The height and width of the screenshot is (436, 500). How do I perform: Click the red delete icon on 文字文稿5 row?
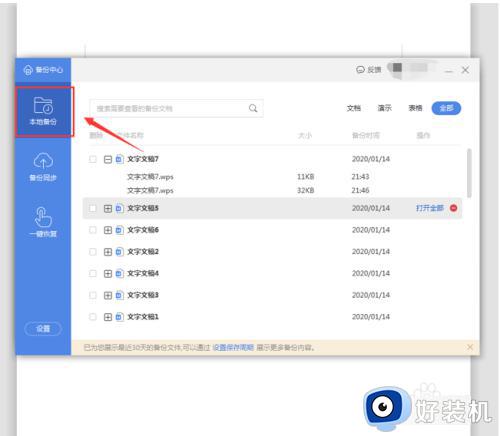[453, 208]
